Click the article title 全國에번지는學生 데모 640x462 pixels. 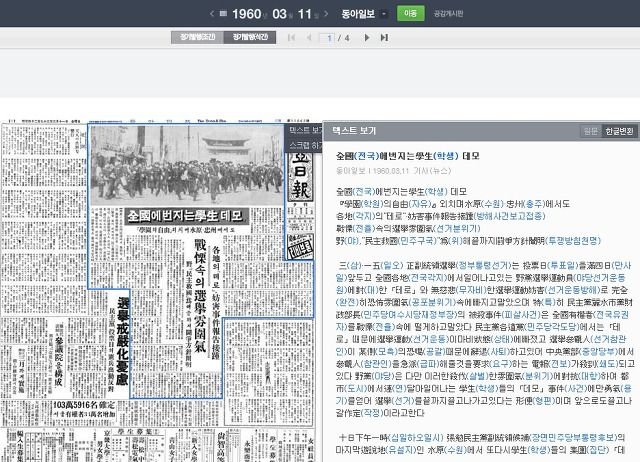click(x=407, y=156)
